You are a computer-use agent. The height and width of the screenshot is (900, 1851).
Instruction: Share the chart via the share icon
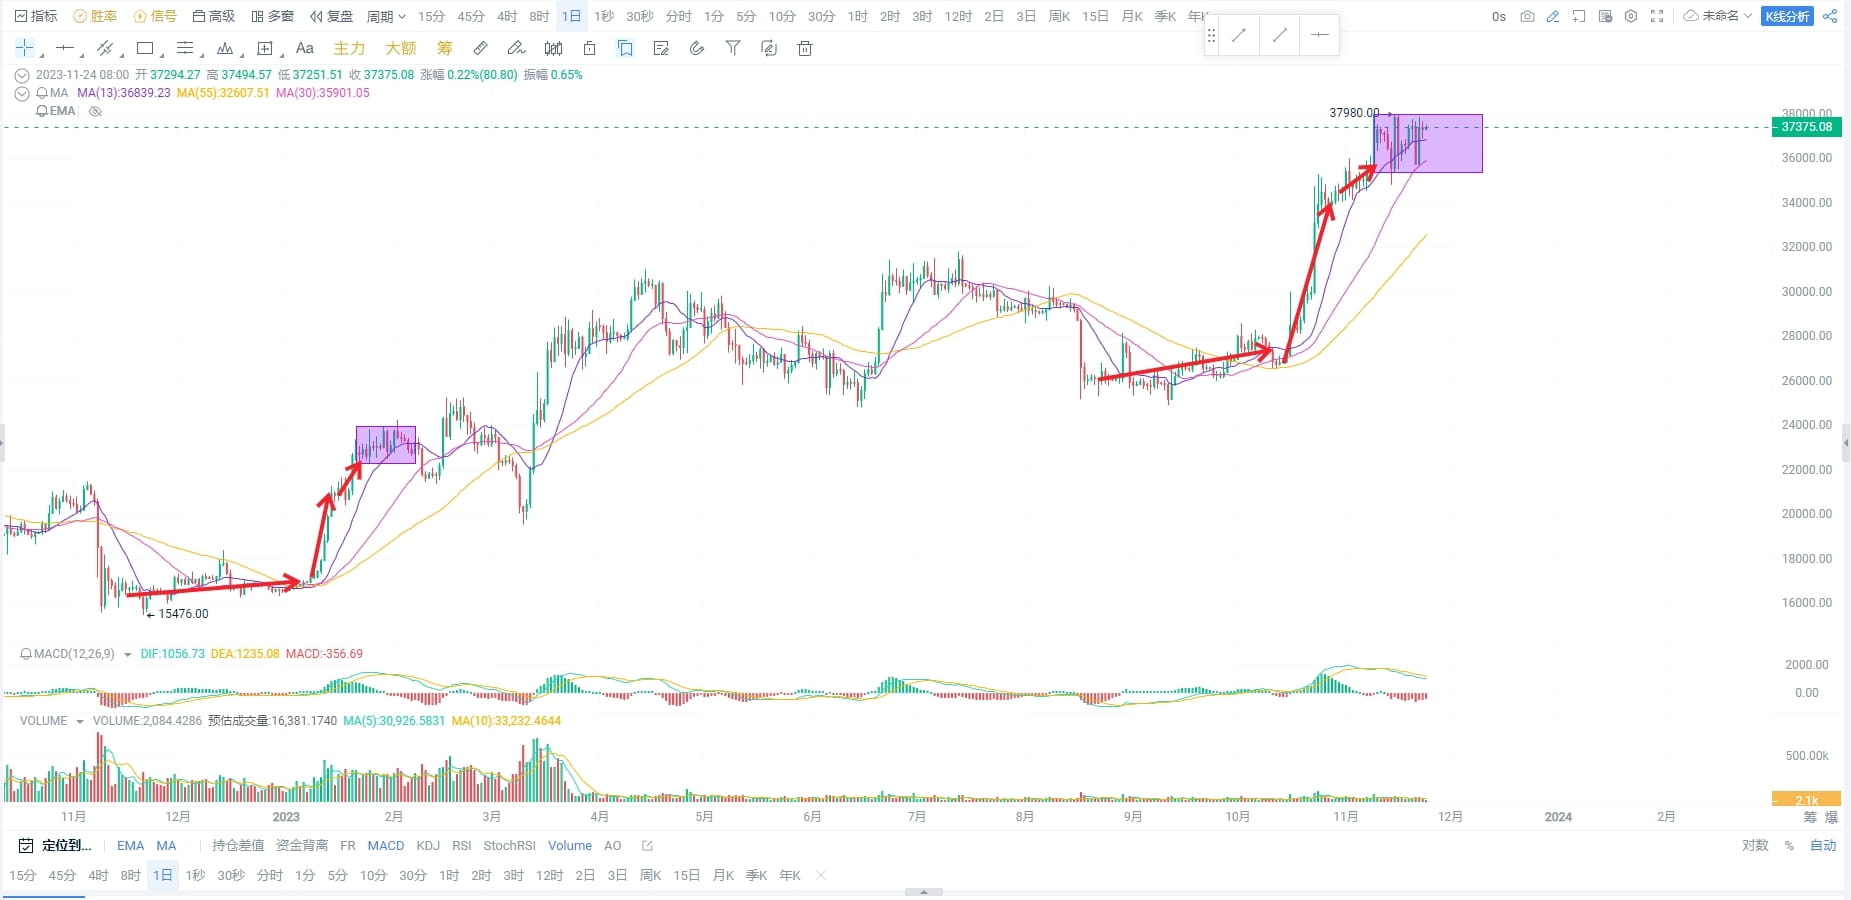(x=1830, y=16)
